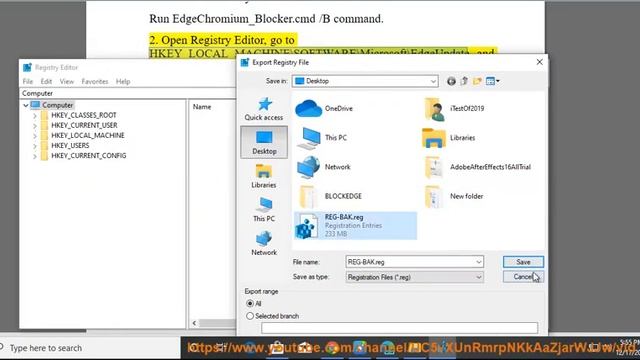Image resolution: width=640 pixels, height=360 pixels.
Task: Close the Export Registry File dialog
Action: (x=539, y=62)
